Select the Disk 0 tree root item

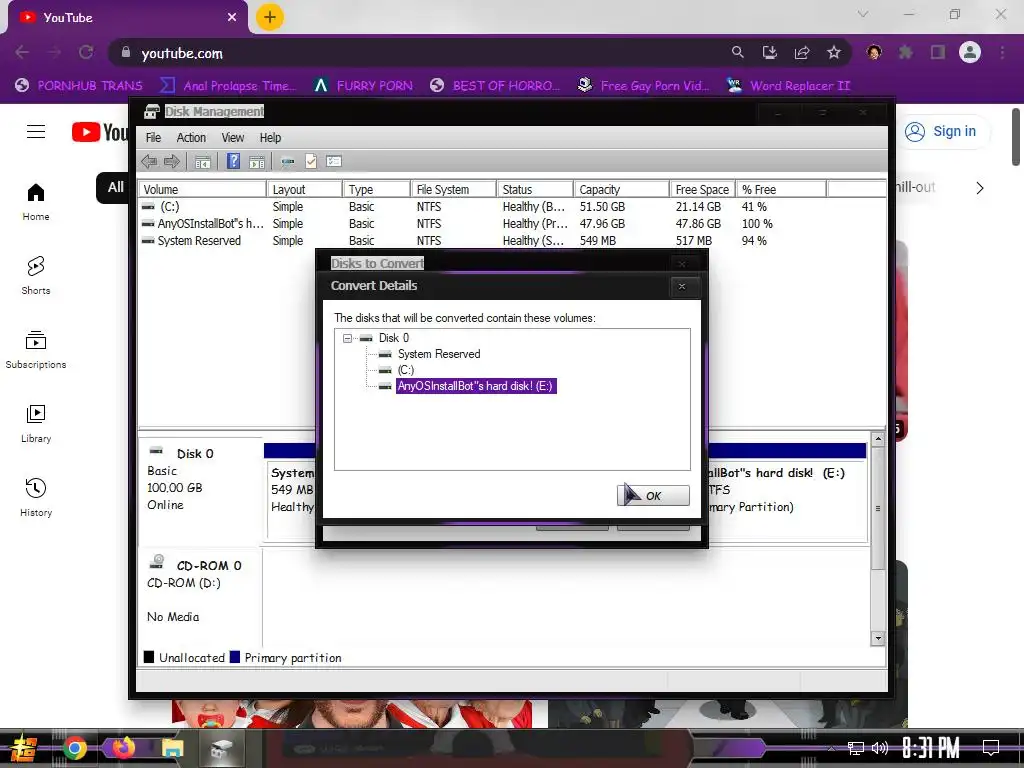(x=394, y=338)
